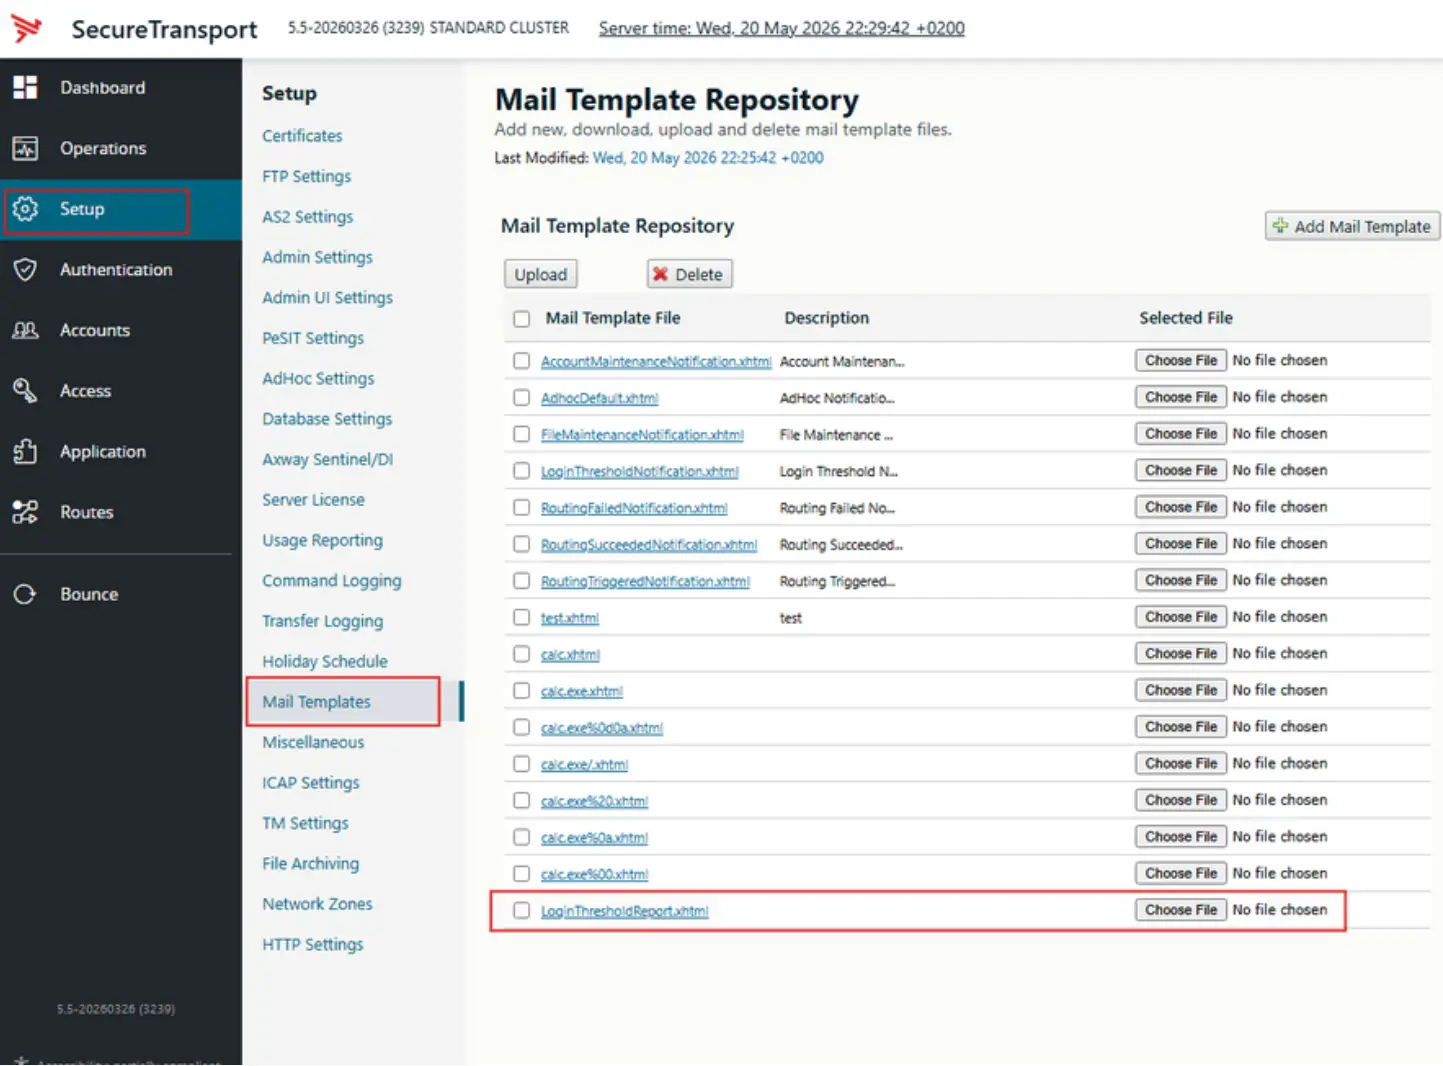This screenshot has height=1066, width=1443.
Task: Choose File for AccountMaintenanceNotification.xhtml row
Action: (1181, 360)
